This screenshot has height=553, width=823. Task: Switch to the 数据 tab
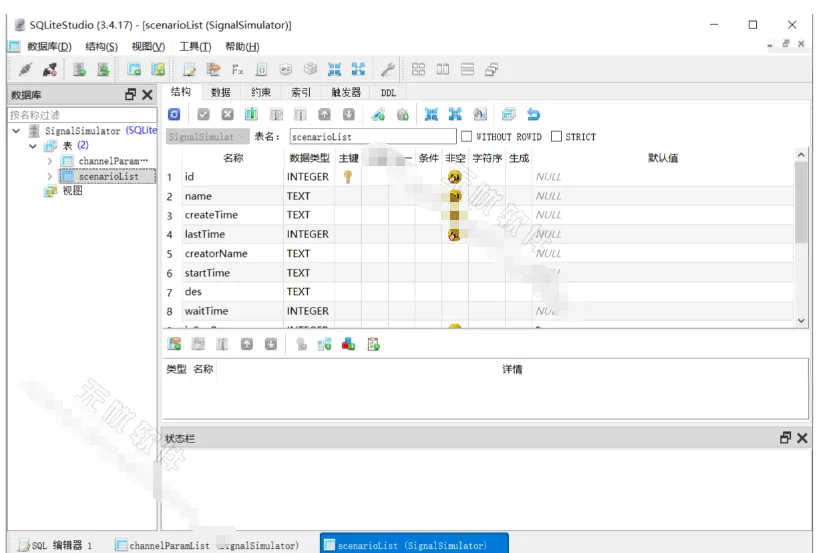(x=220, y=92)
